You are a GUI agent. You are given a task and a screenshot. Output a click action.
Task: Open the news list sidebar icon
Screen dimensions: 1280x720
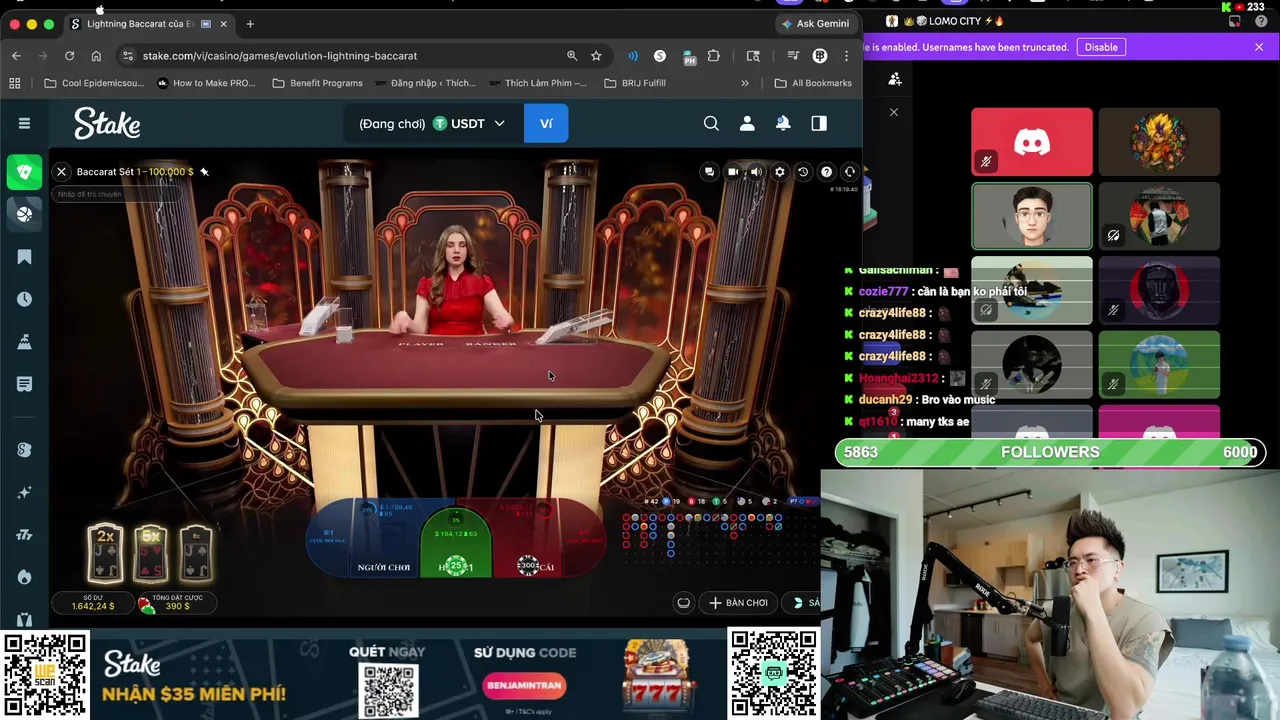(24, 384)
